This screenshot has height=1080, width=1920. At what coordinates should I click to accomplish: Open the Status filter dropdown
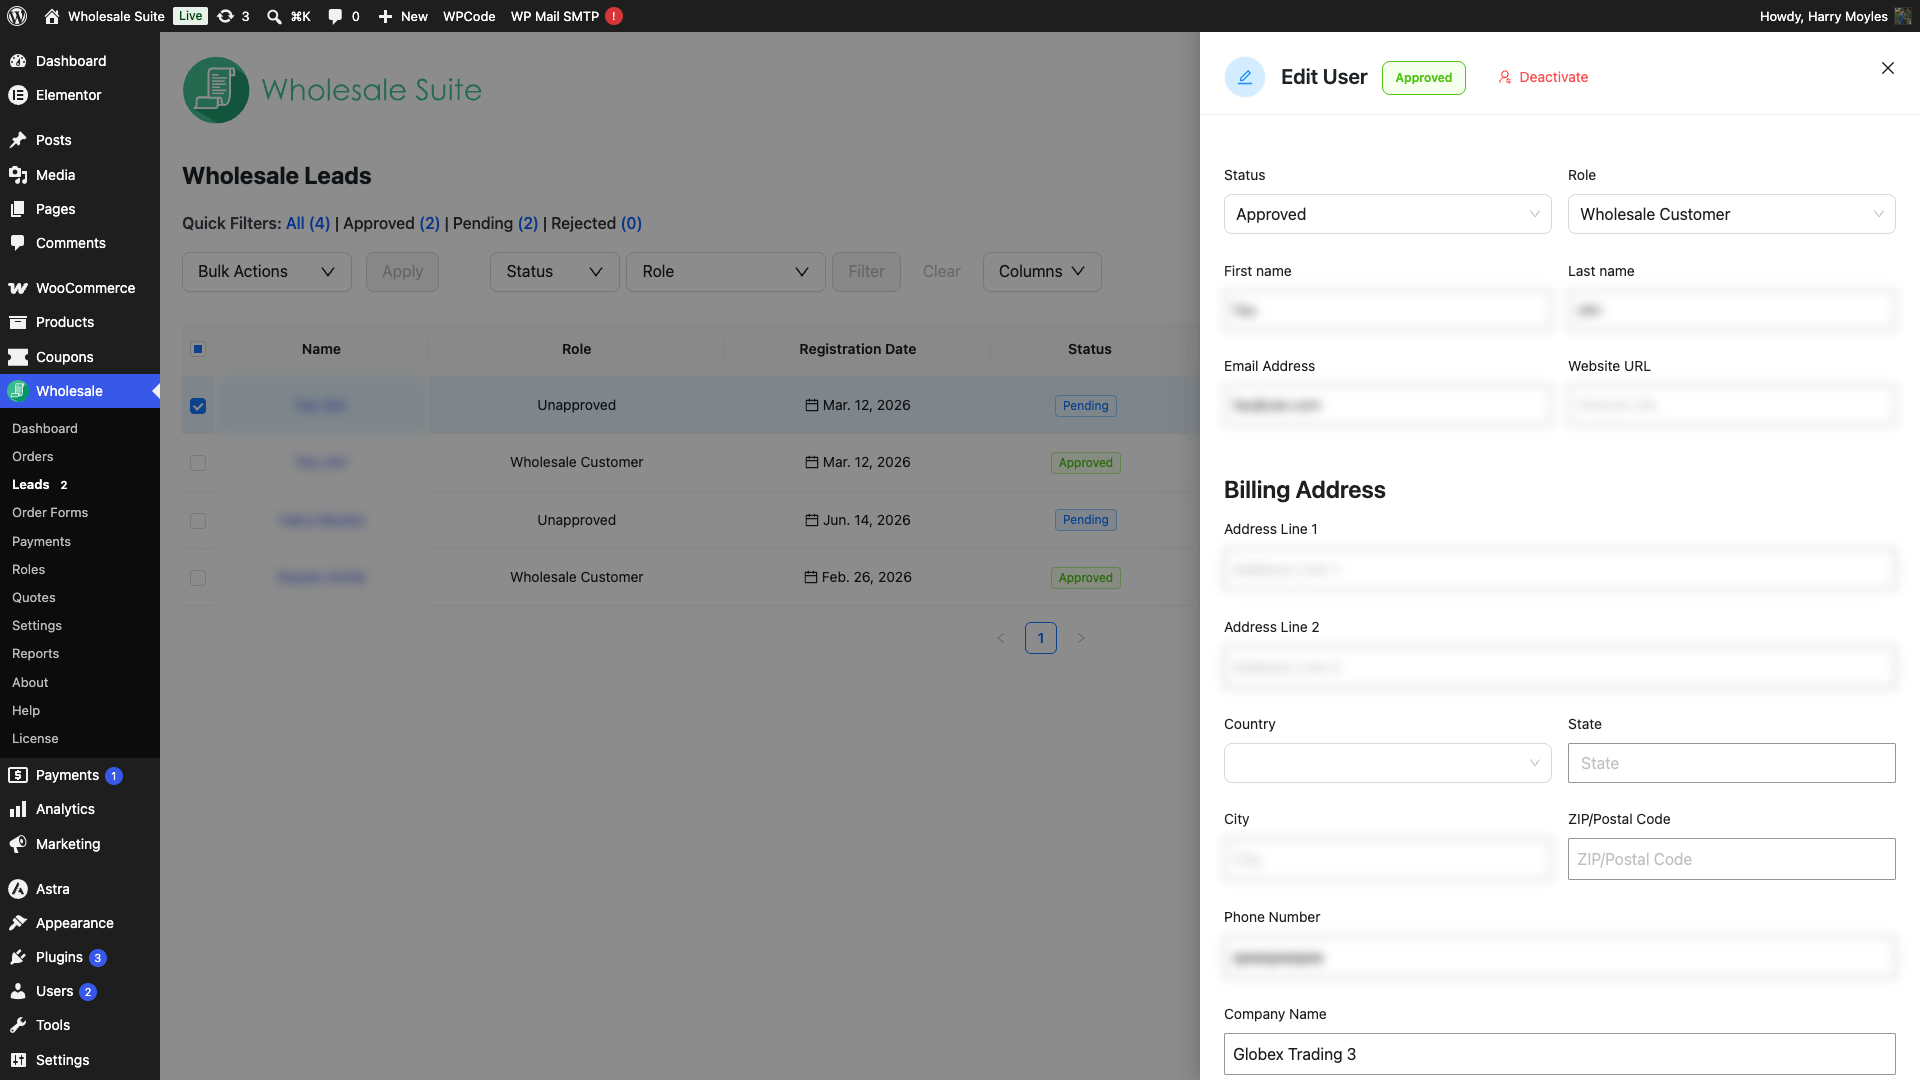[x=555, y=272]
